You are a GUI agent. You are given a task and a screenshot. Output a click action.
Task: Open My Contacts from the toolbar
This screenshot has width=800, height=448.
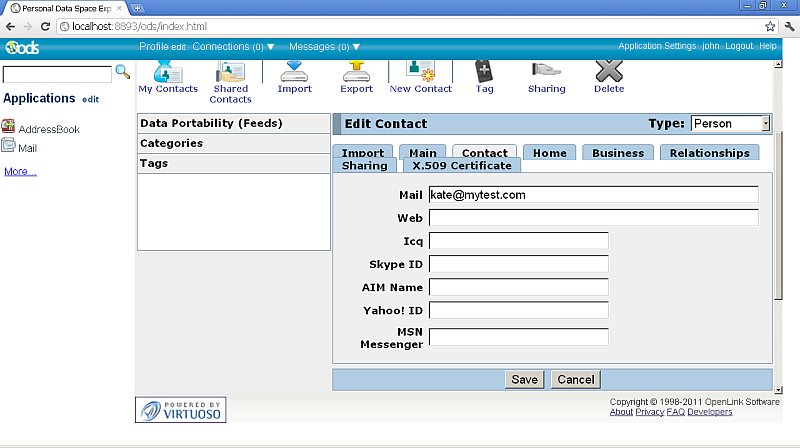[x=168, y=74]
